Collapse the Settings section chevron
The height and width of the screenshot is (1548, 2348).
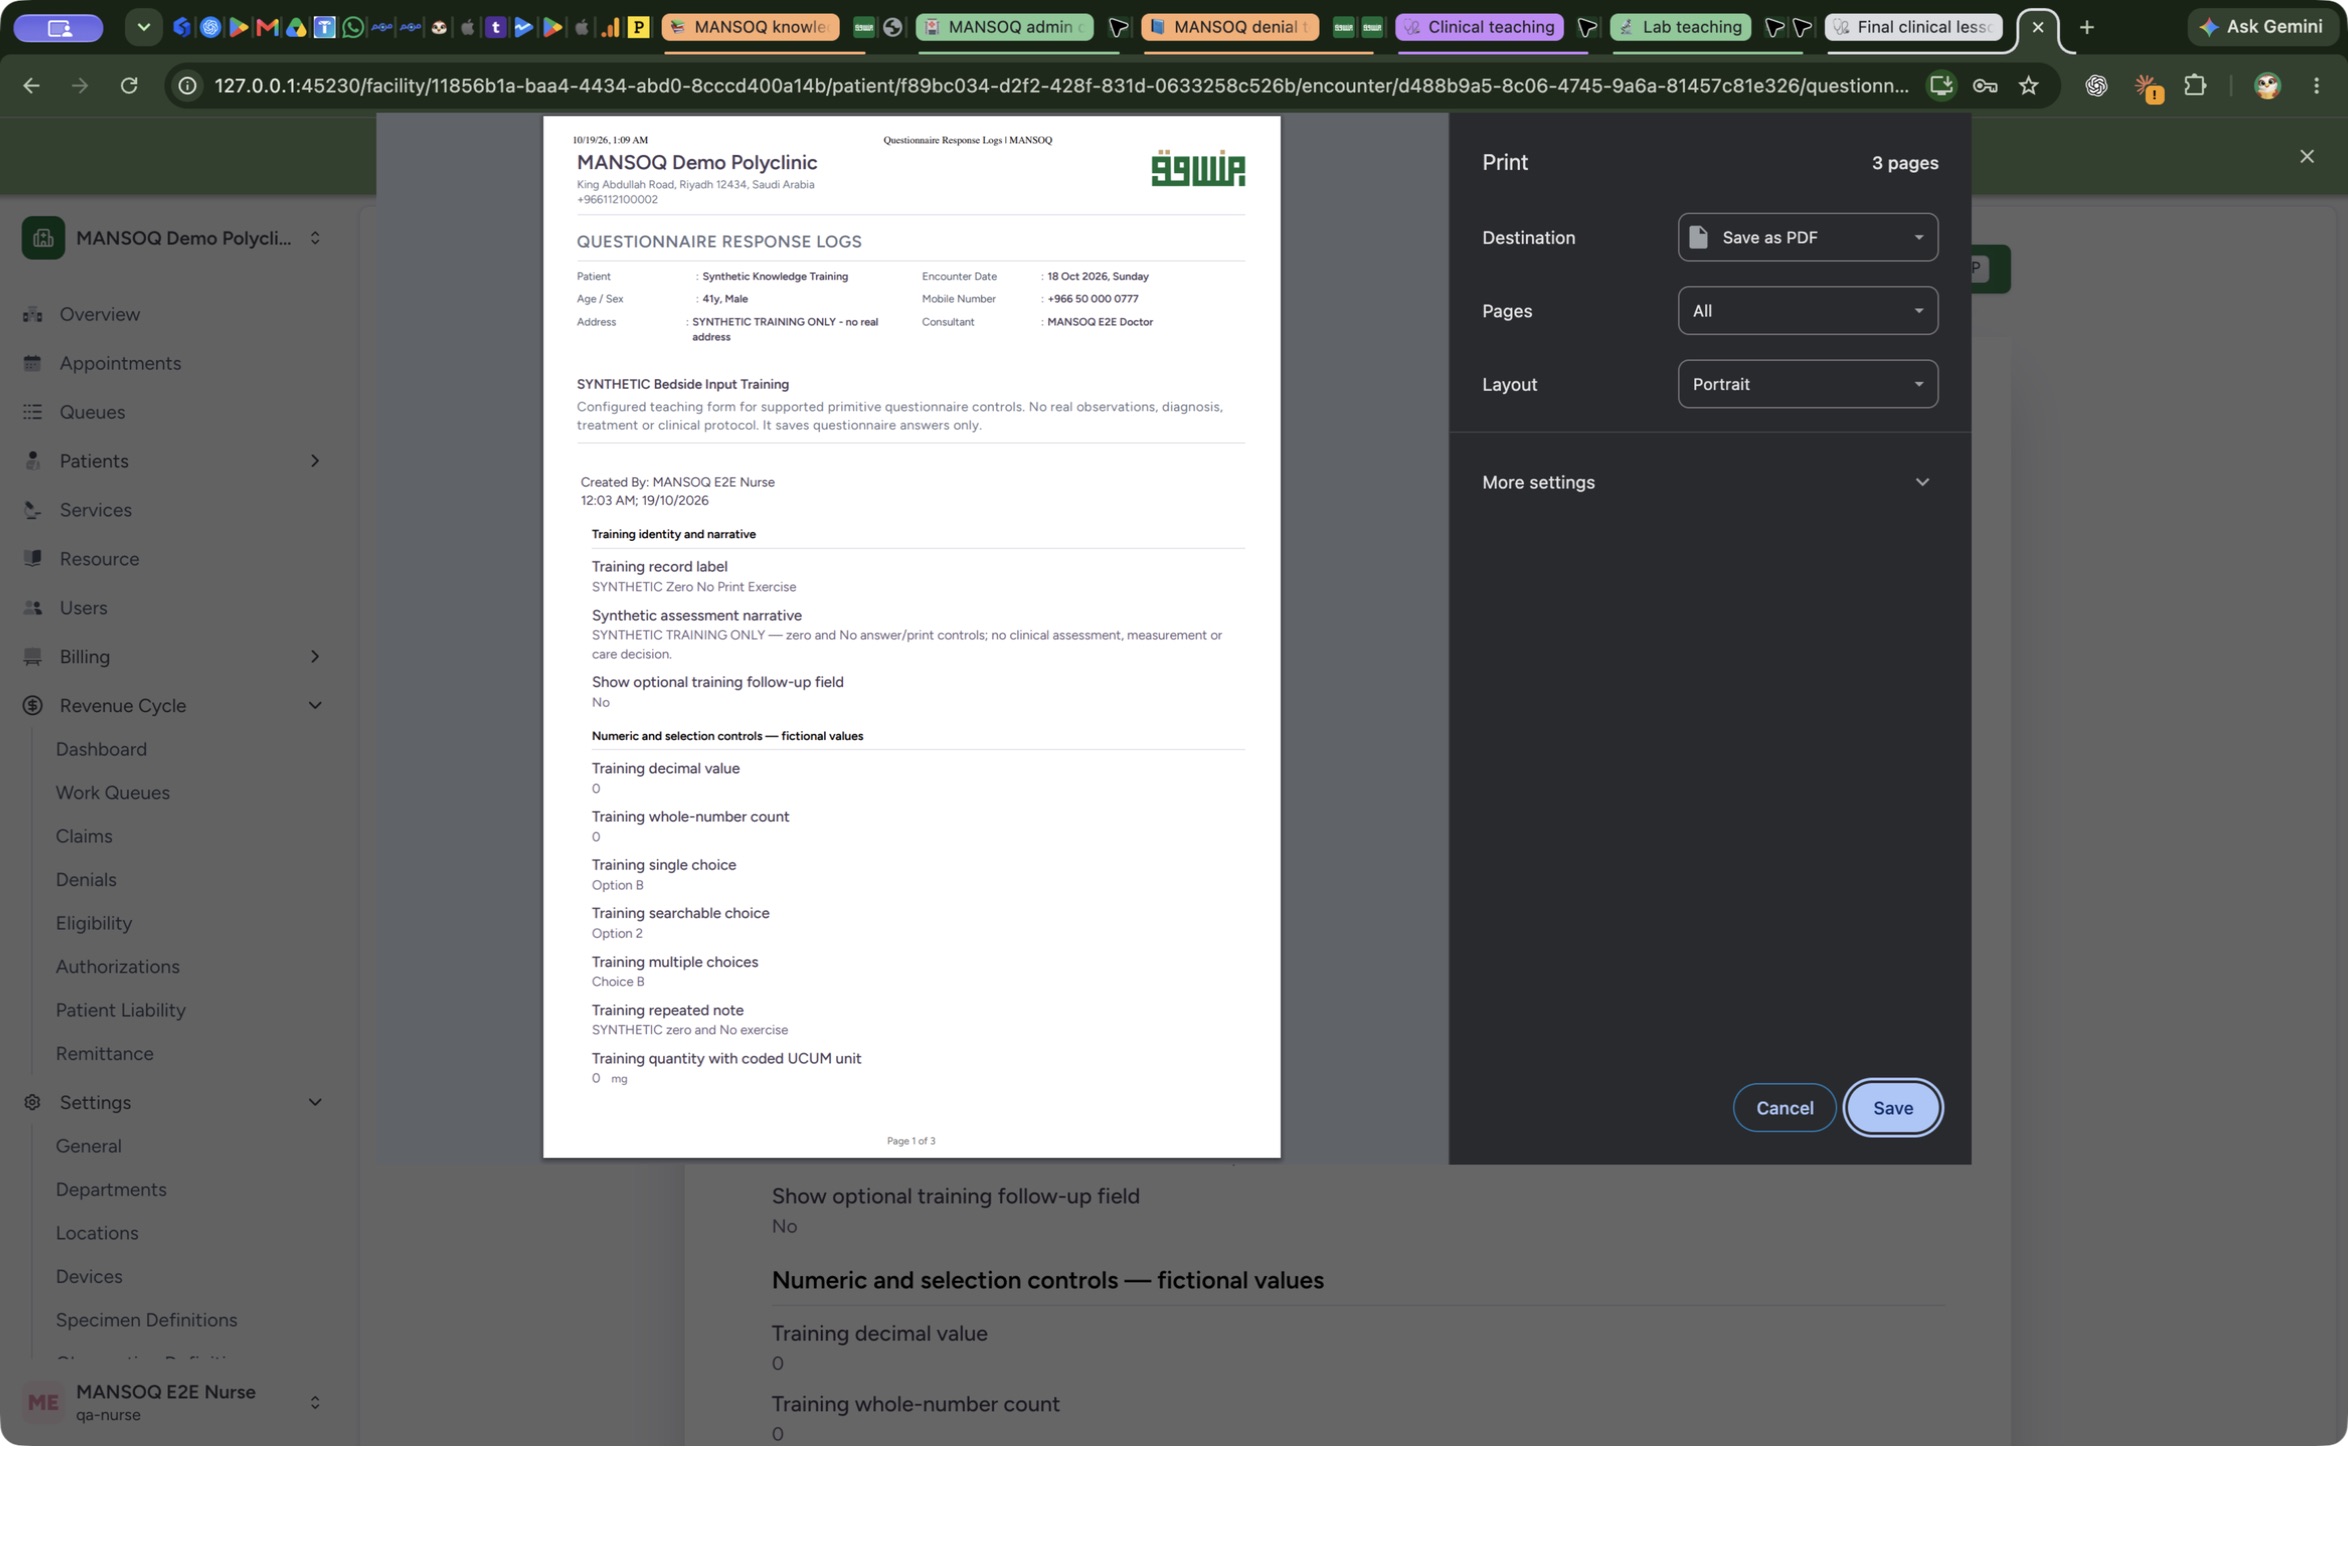pos(315,1102)
